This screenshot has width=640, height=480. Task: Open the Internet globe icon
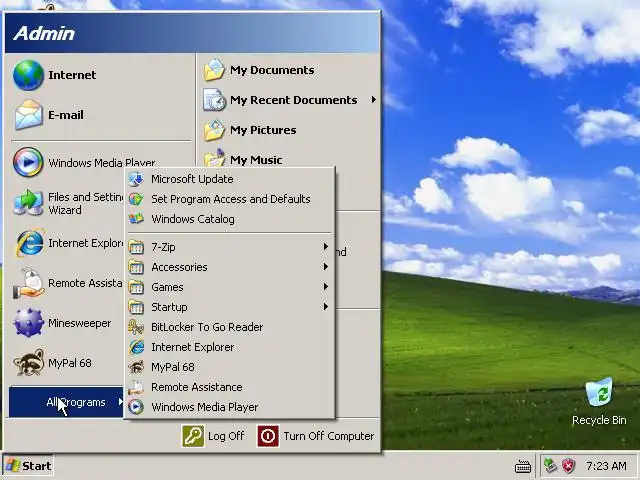pyautogui.click(x=28, y=75)
